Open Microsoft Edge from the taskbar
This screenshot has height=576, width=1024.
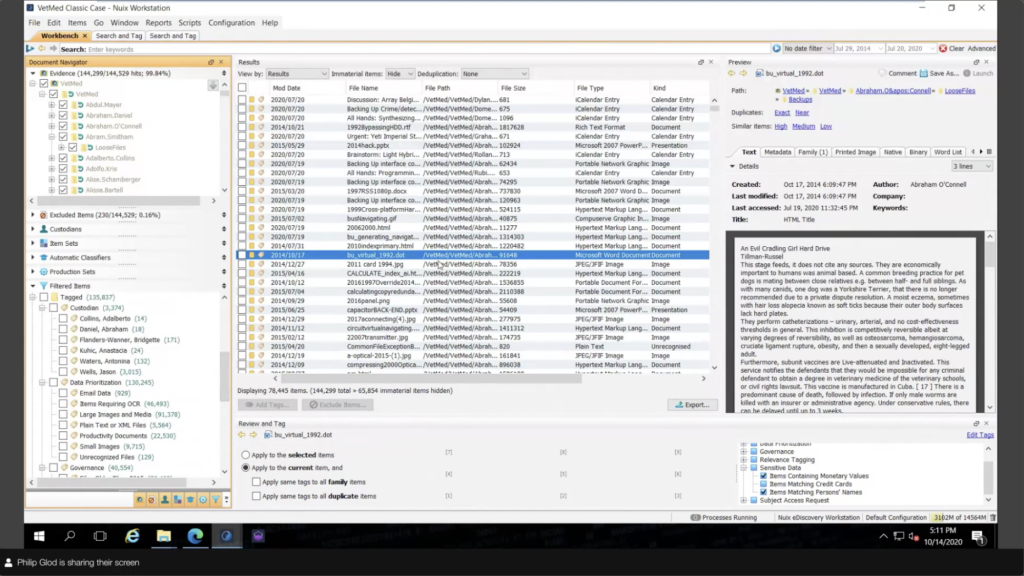point(195,536)
